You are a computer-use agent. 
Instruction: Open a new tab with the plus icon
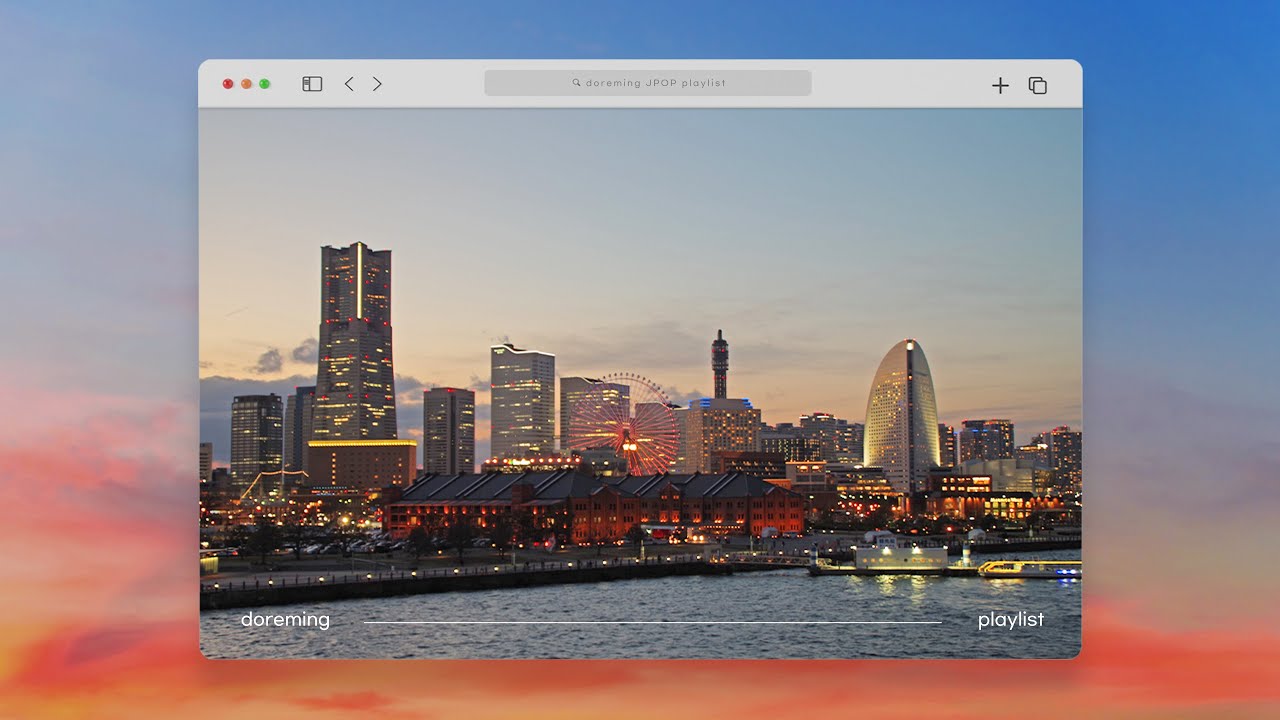coord(1000,85)
